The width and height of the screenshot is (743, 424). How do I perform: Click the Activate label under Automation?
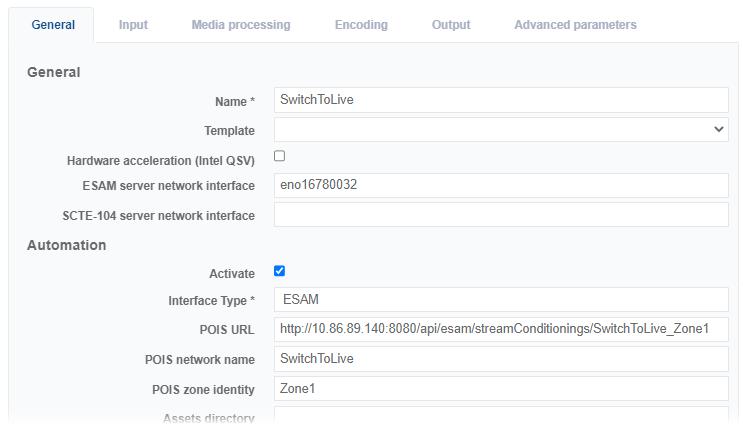click(x=231, y=273)
